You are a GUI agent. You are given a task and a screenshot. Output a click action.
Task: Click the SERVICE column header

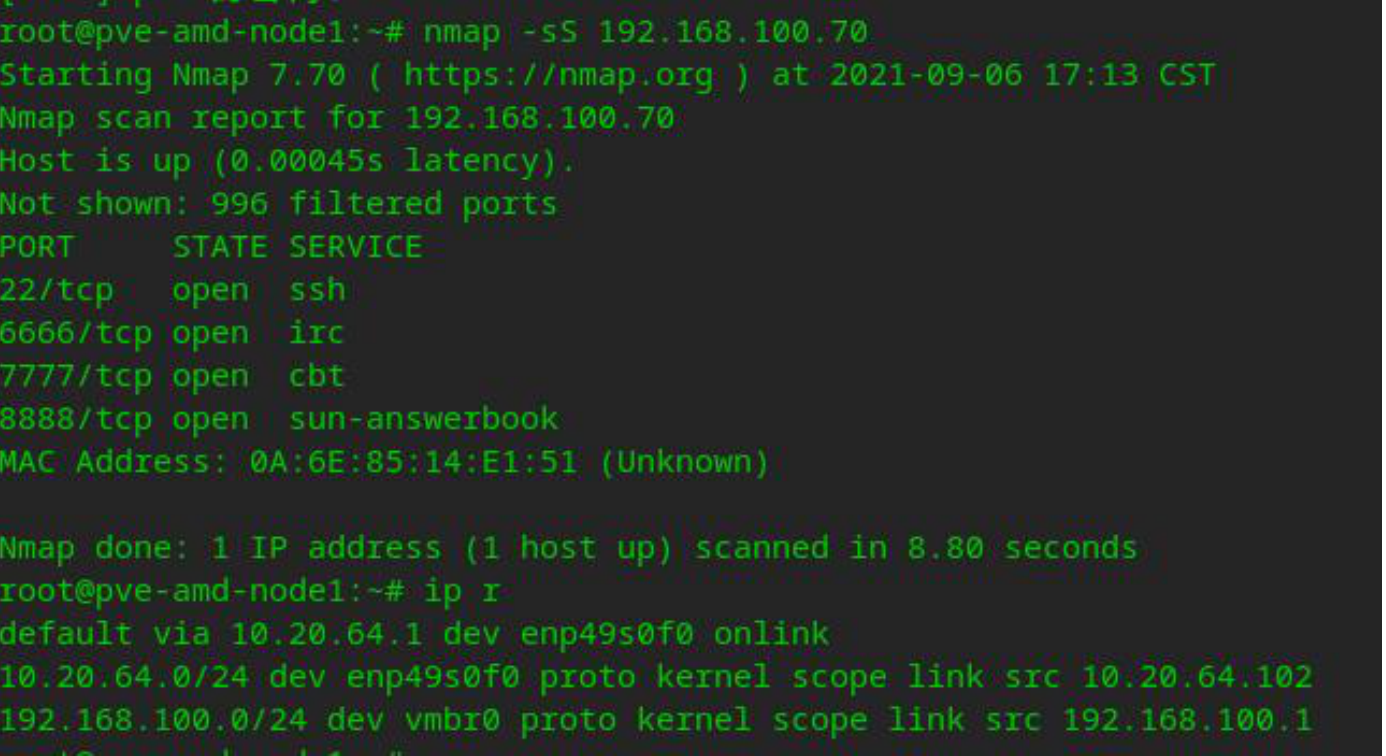tap(355, 247)
